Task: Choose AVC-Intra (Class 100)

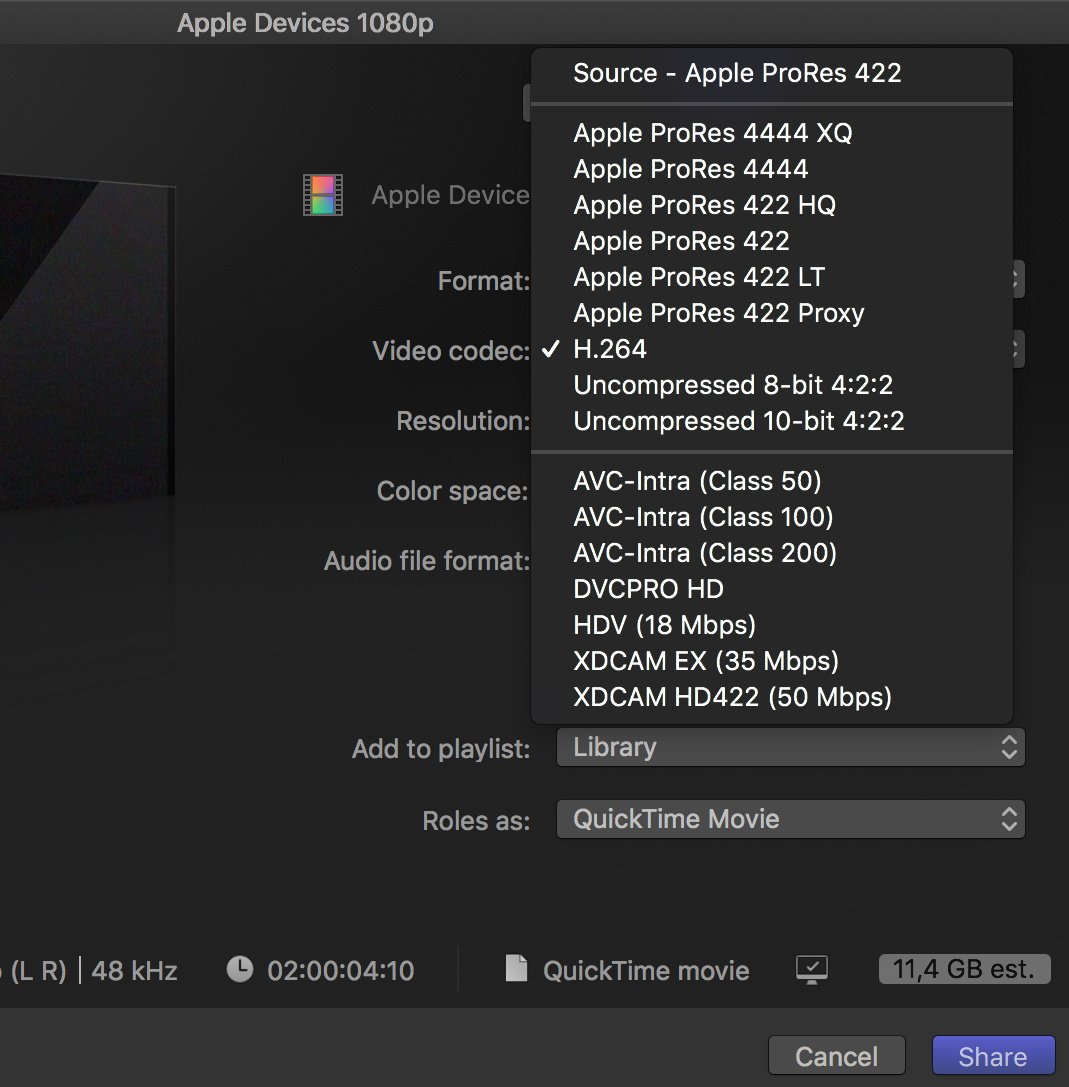Action: click(x=772, y=516)
